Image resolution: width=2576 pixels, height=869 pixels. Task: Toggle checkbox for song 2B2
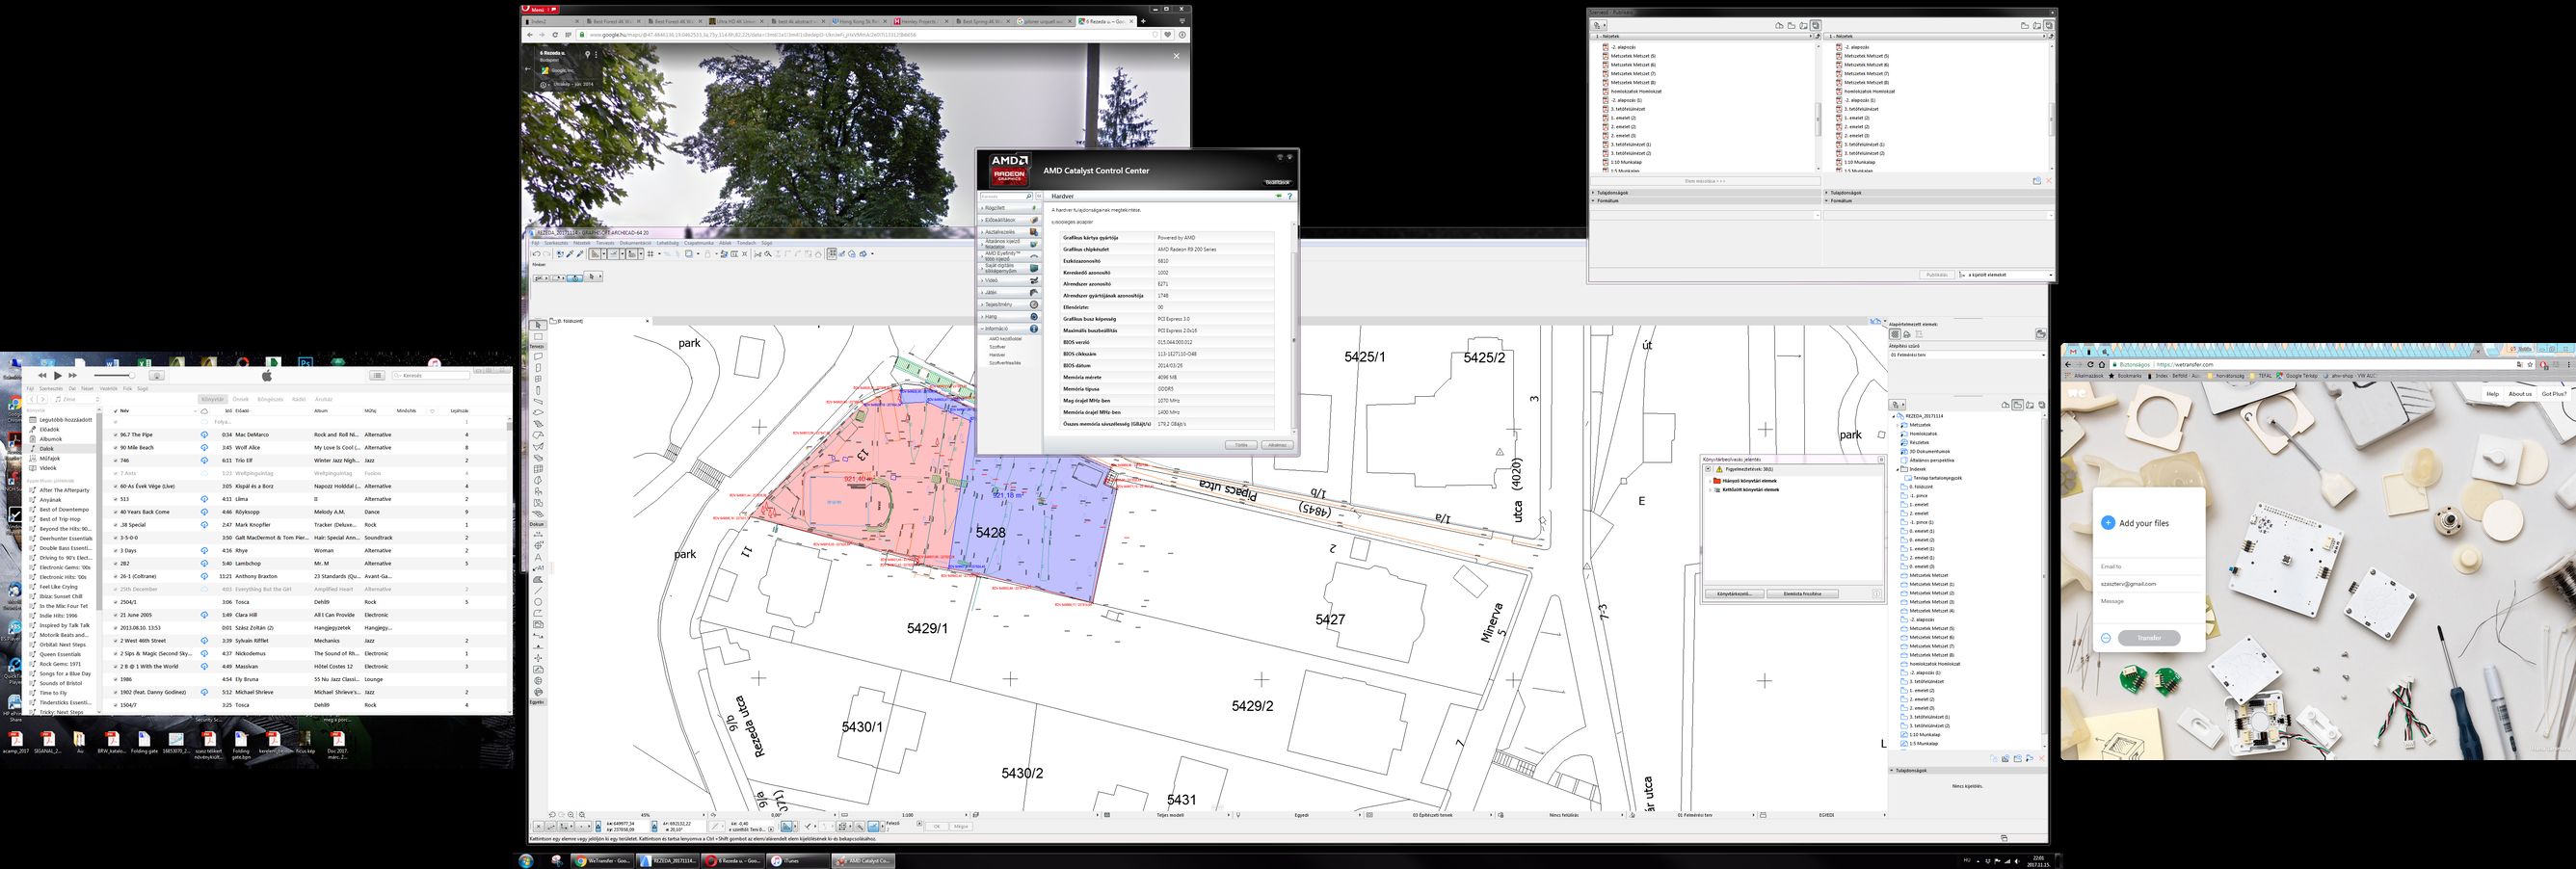[115, 564]
